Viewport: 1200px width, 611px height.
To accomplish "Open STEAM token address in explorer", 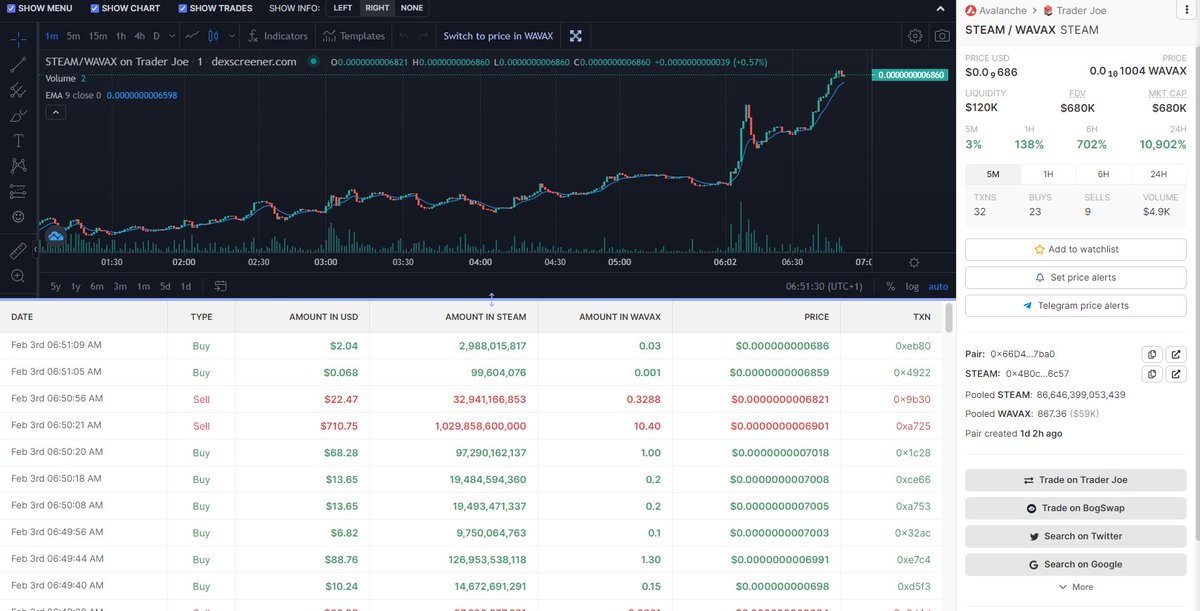I will (1176, 374).
